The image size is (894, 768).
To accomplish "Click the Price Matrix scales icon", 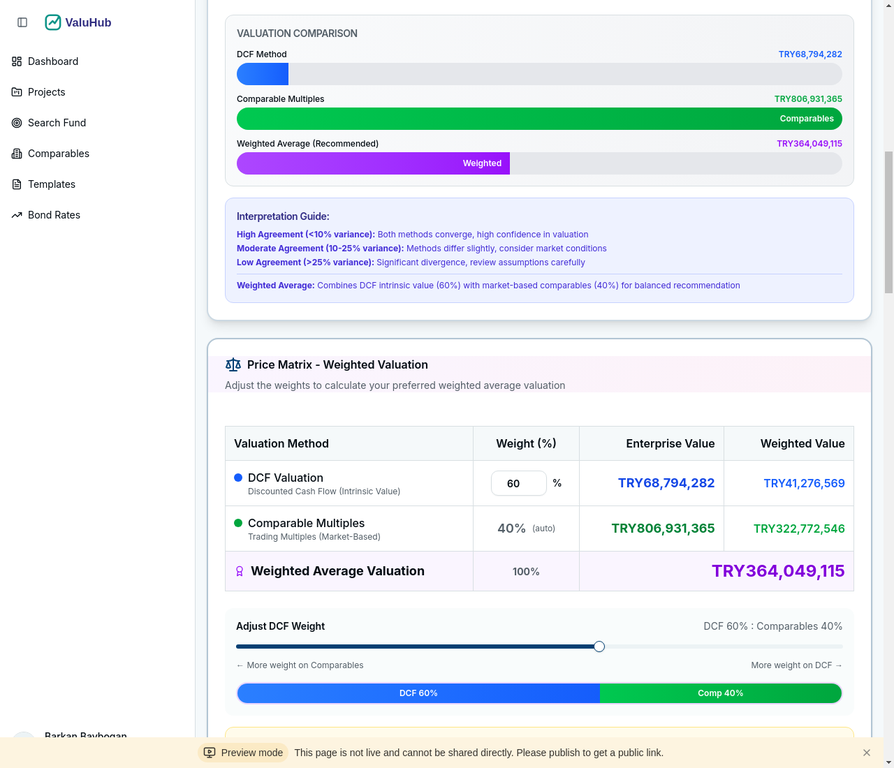I will (233, 365).
